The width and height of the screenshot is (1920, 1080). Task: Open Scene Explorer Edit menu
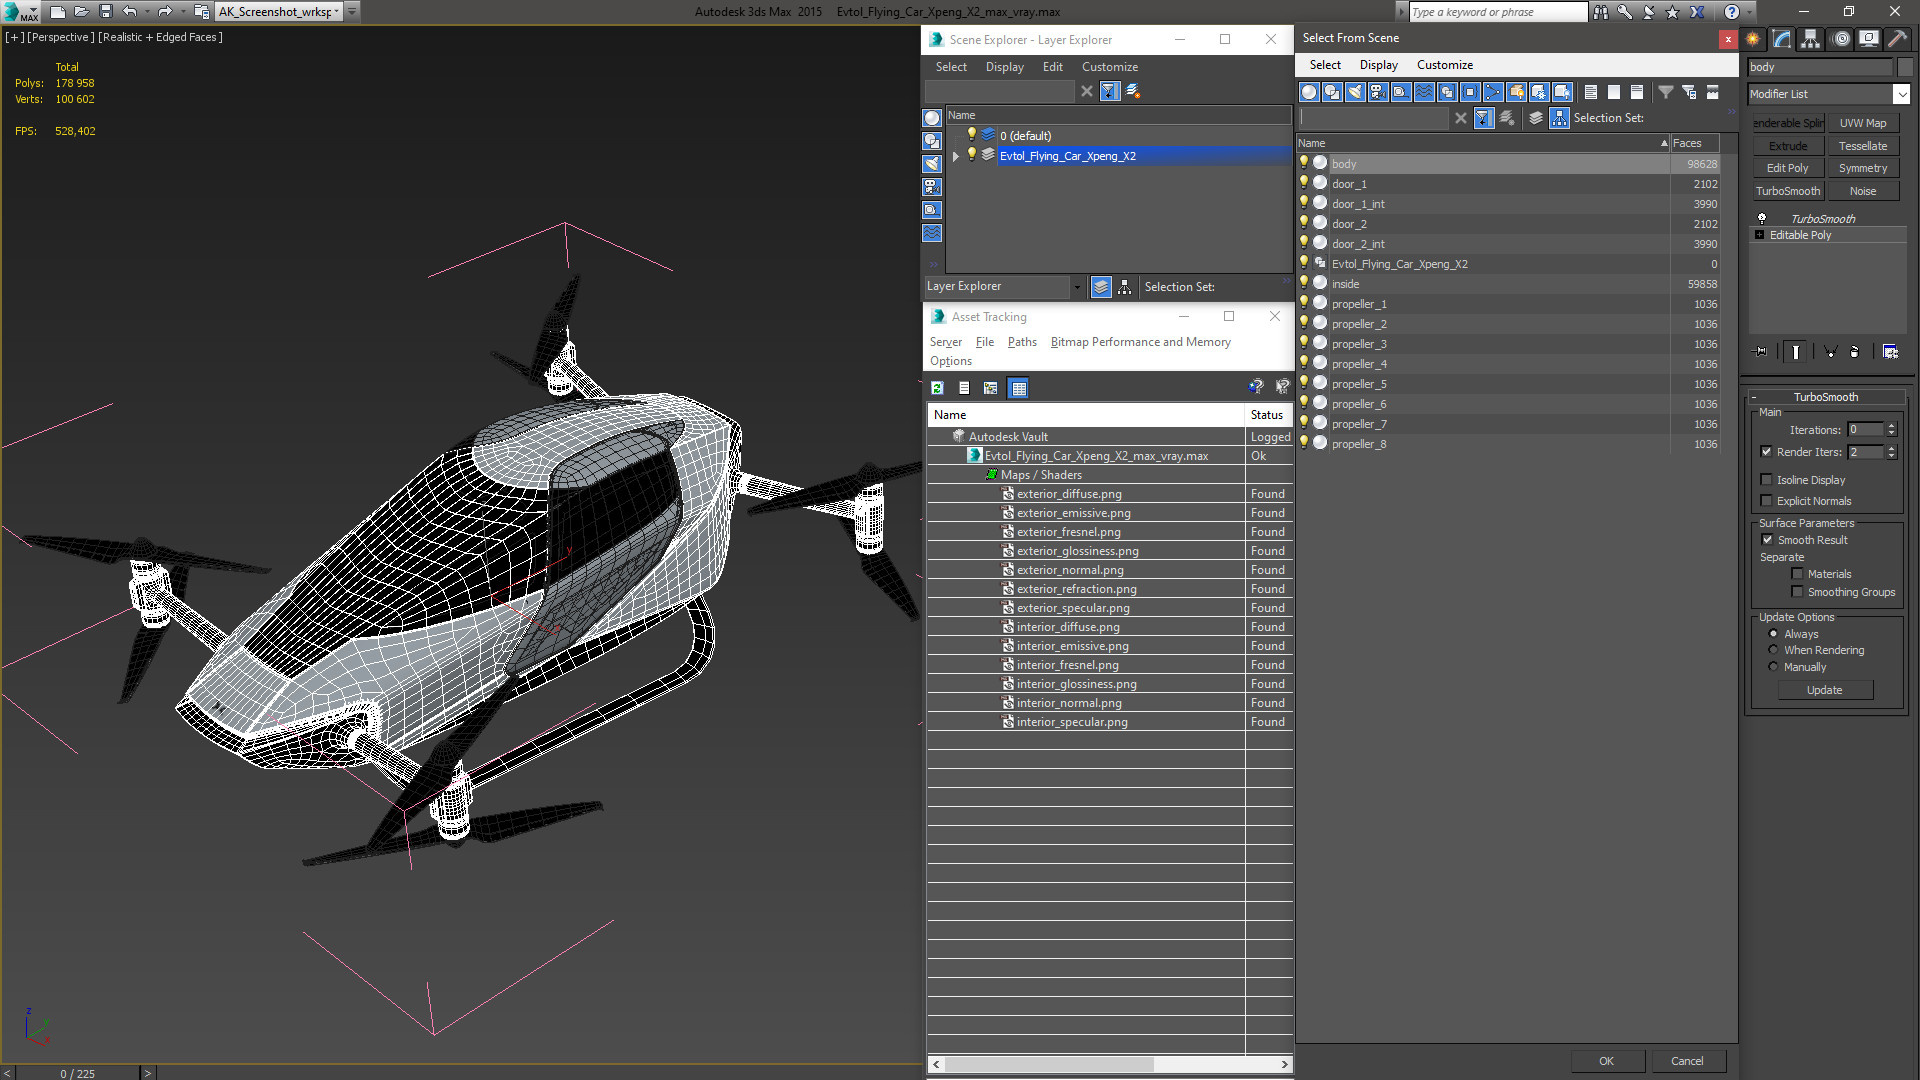coord(1052,67)
